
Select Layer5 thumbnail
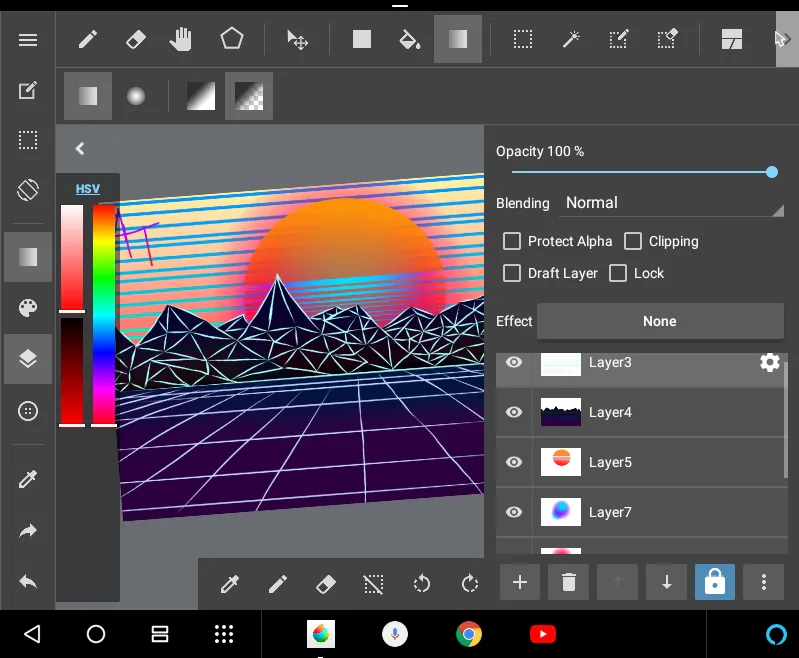click(561, 462)
